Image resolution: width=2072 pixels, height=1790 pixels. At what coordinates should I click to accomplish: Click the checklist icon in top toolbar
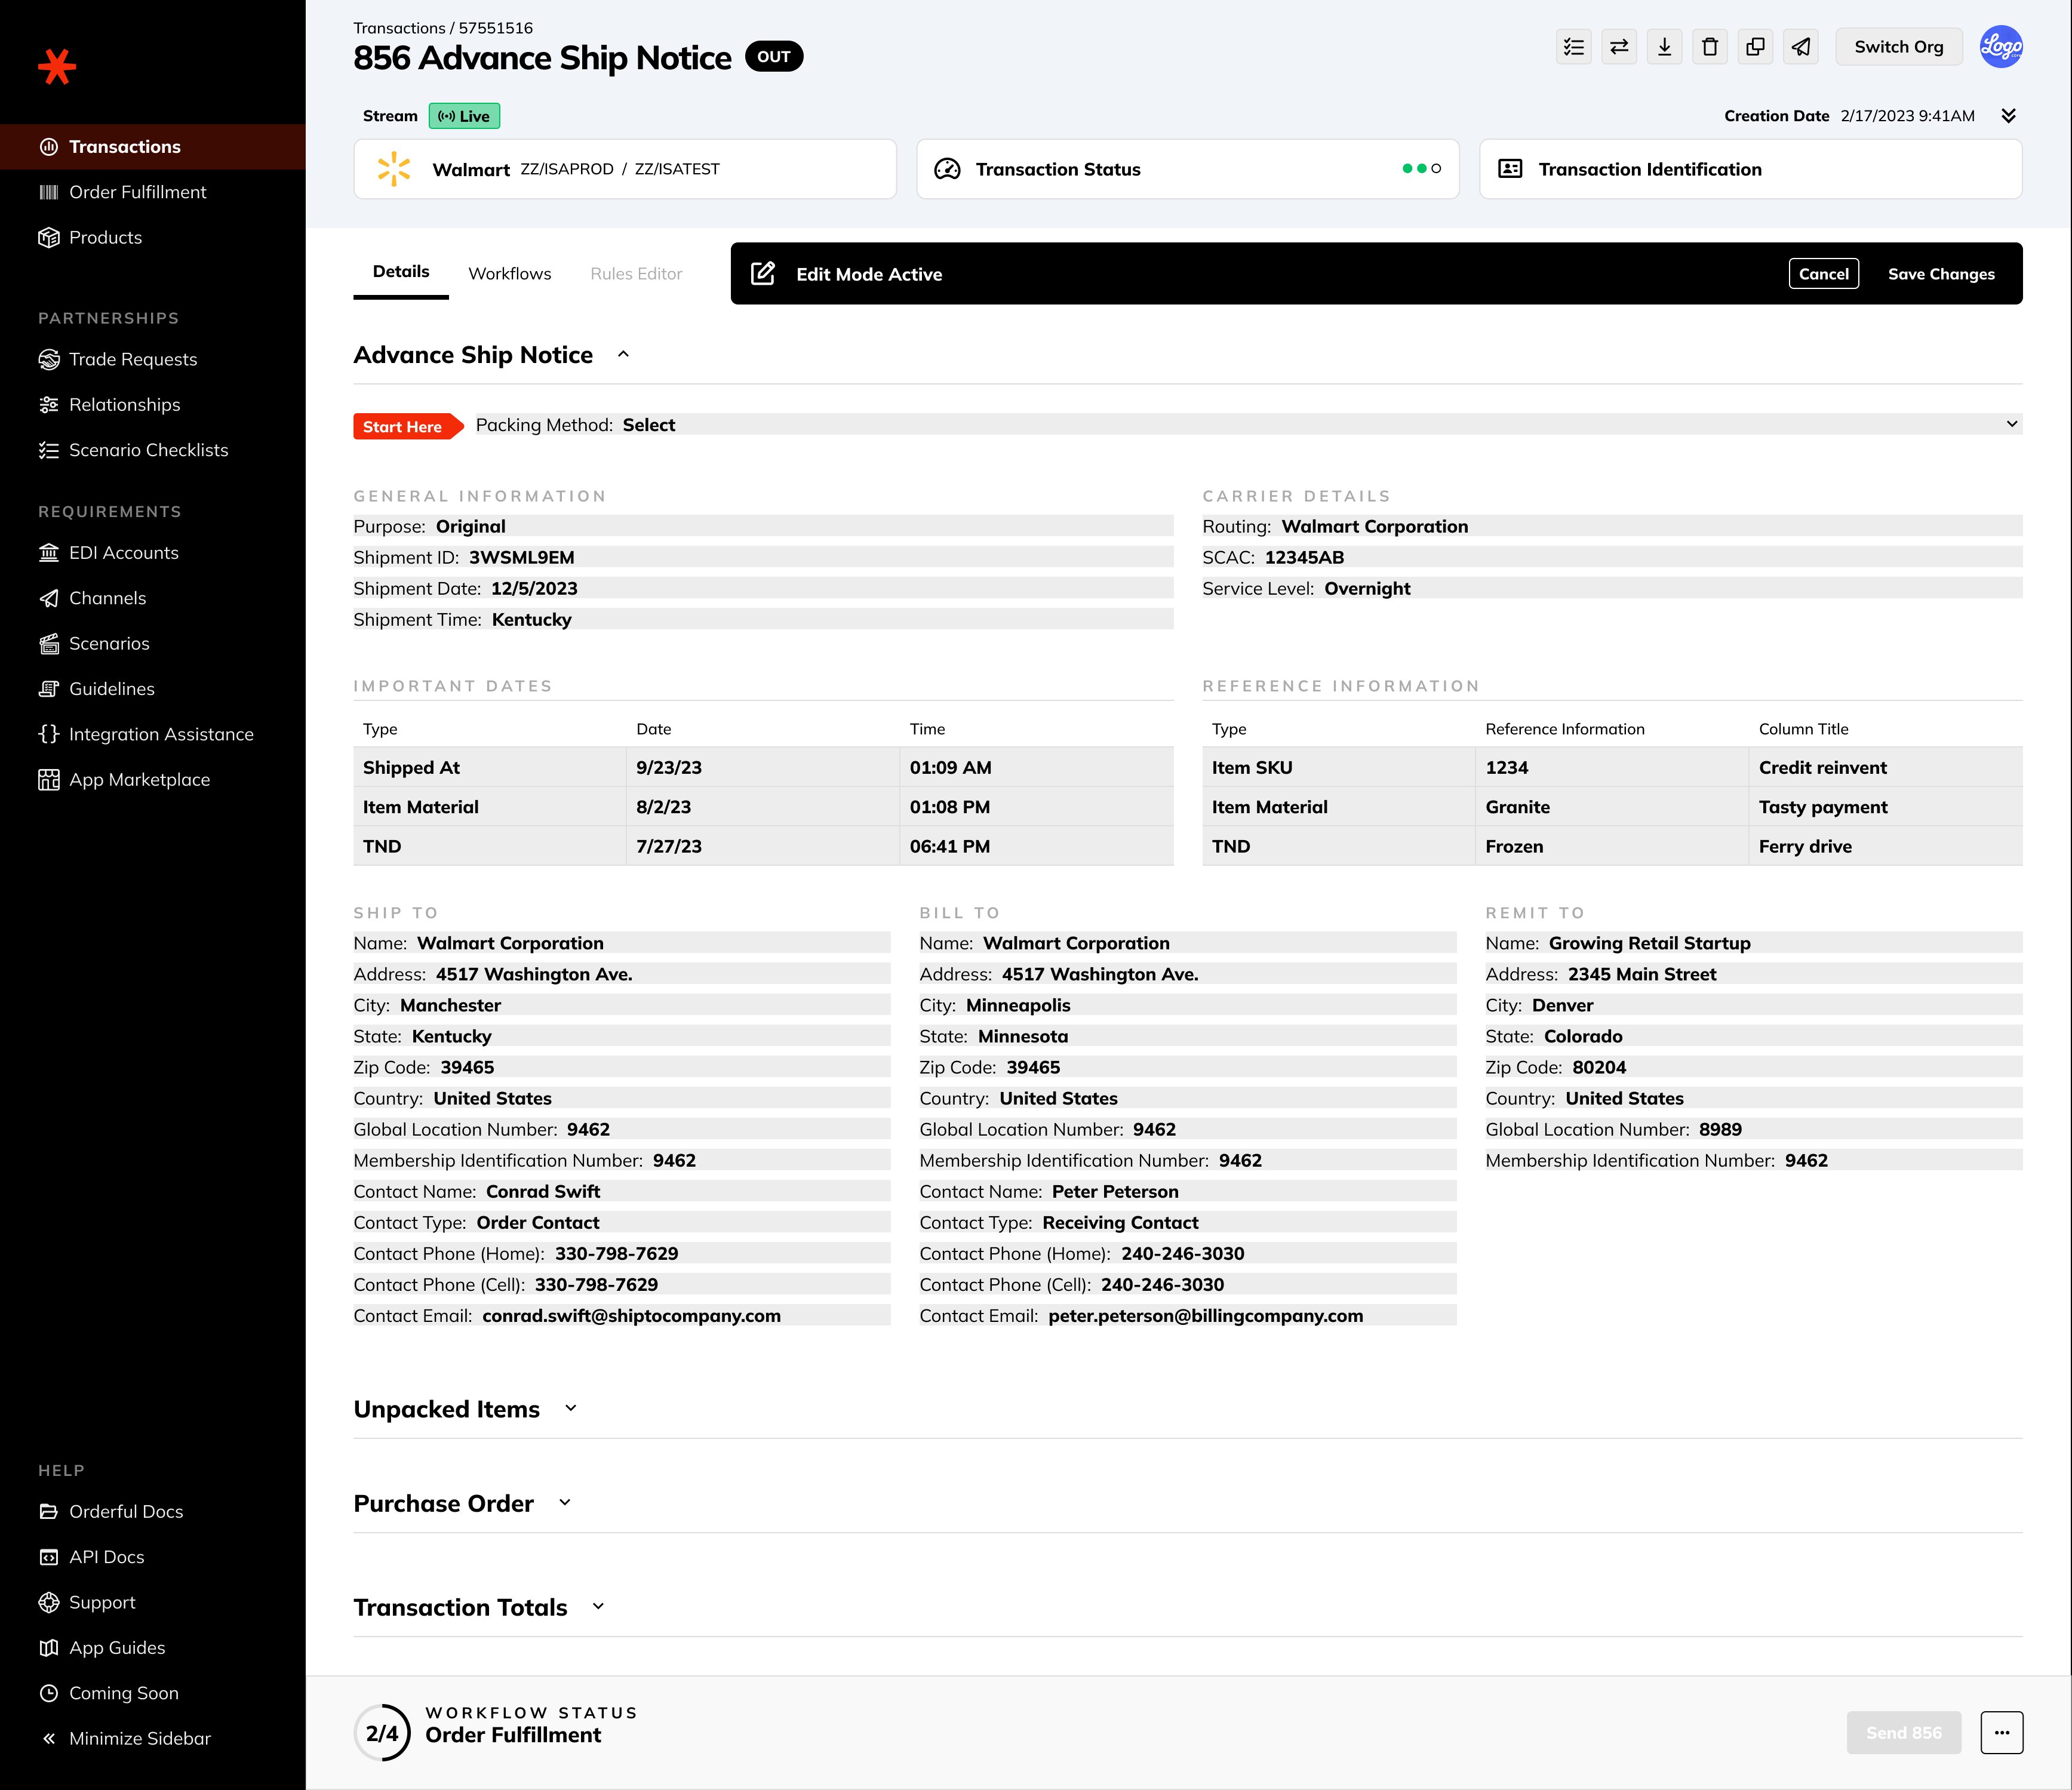pos(1574,47)
